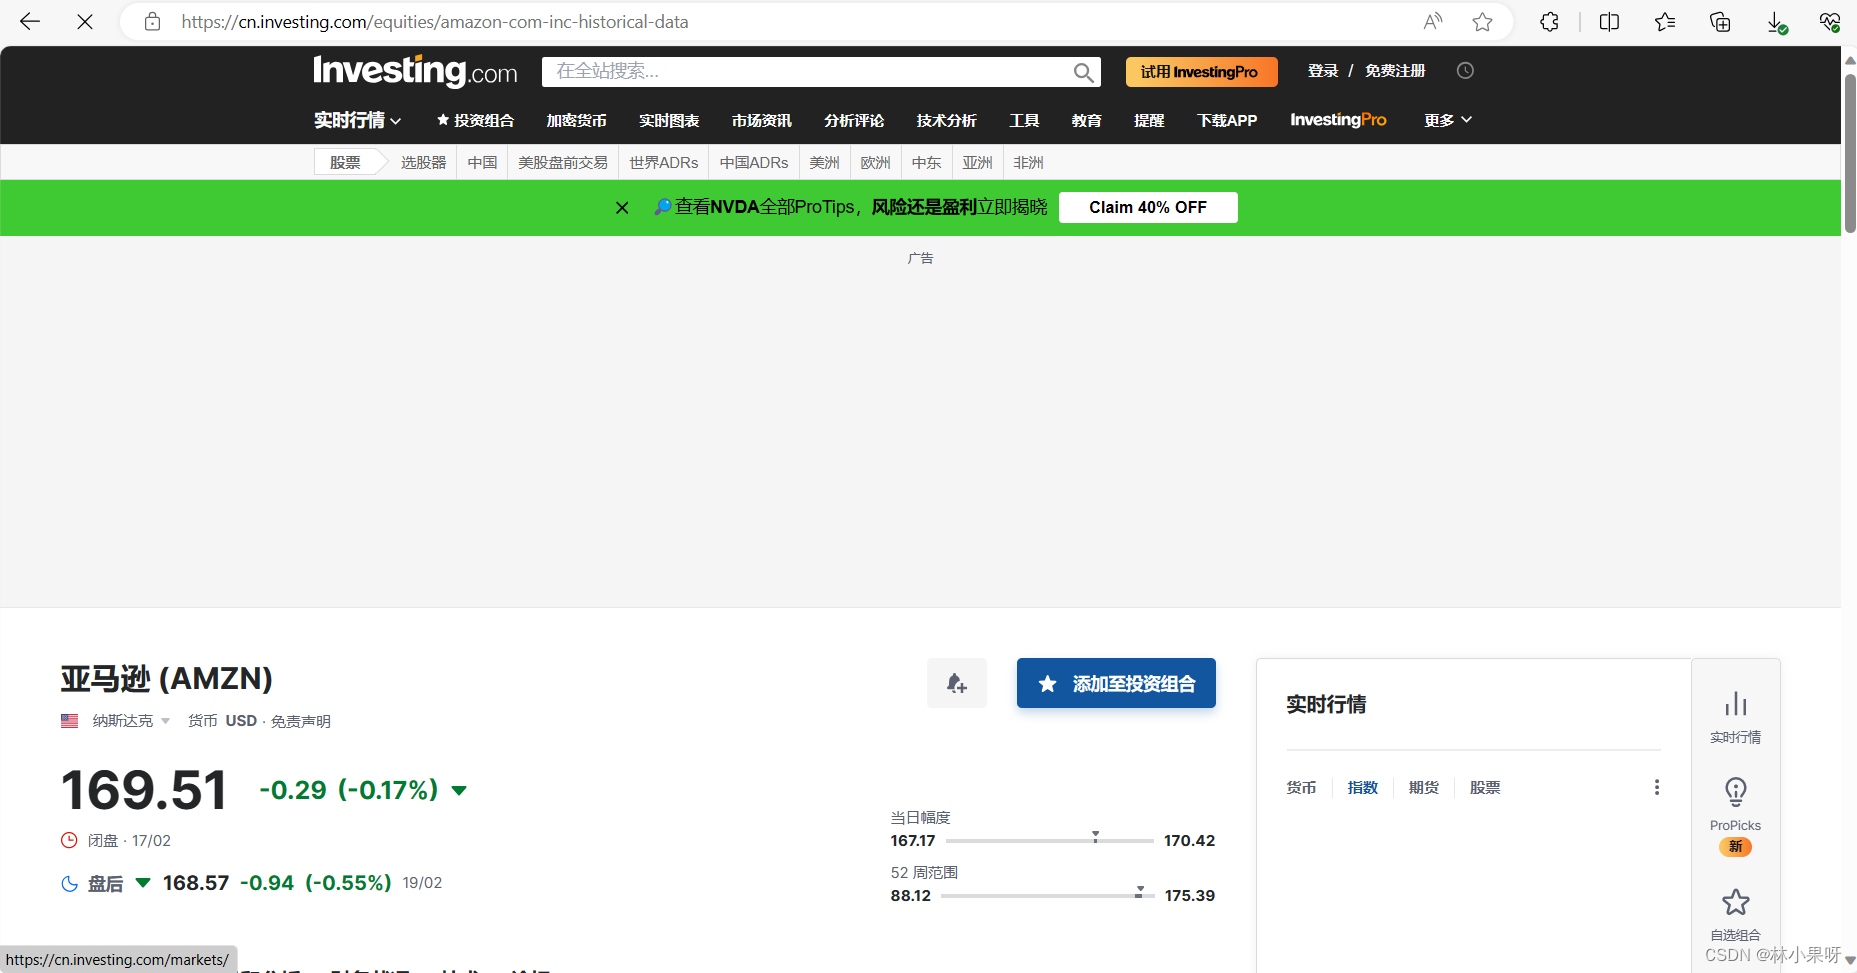Select 中国ADRs submenu item
The width and height of the screenshot is (1857, 973).
click(x=754, y=162)
